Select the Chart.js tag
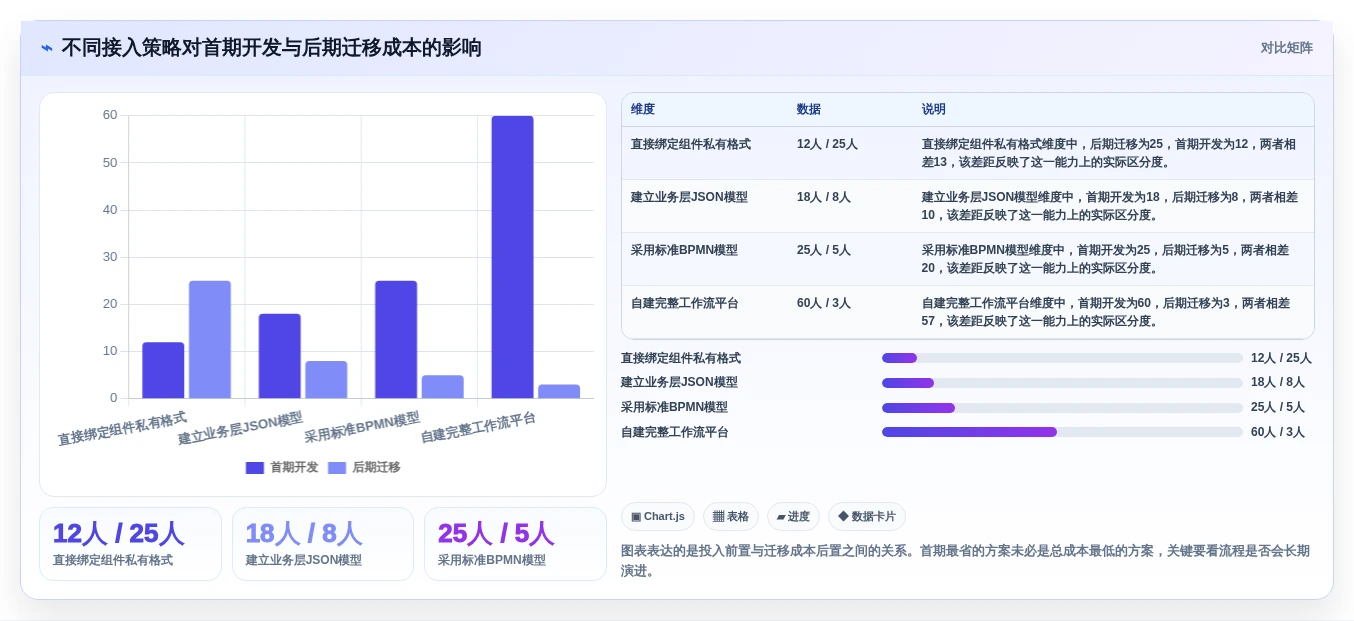The image size is (1354, 621). pos(658,517)
